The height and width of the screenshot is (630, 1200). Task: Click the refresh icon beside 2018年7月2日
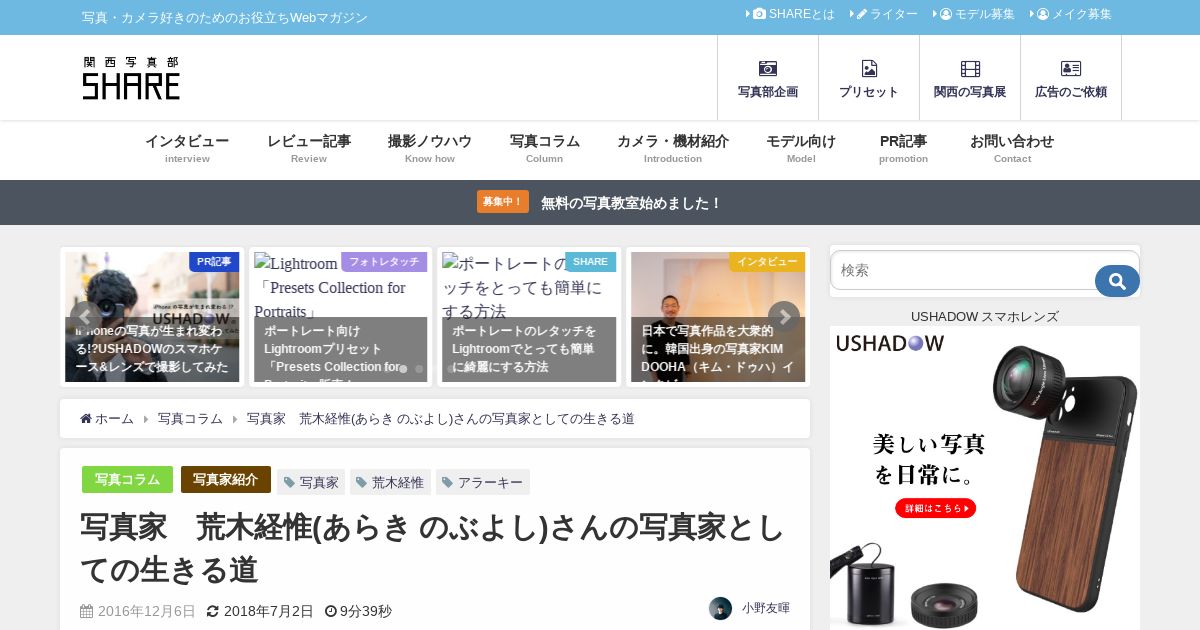click(212, 611)
